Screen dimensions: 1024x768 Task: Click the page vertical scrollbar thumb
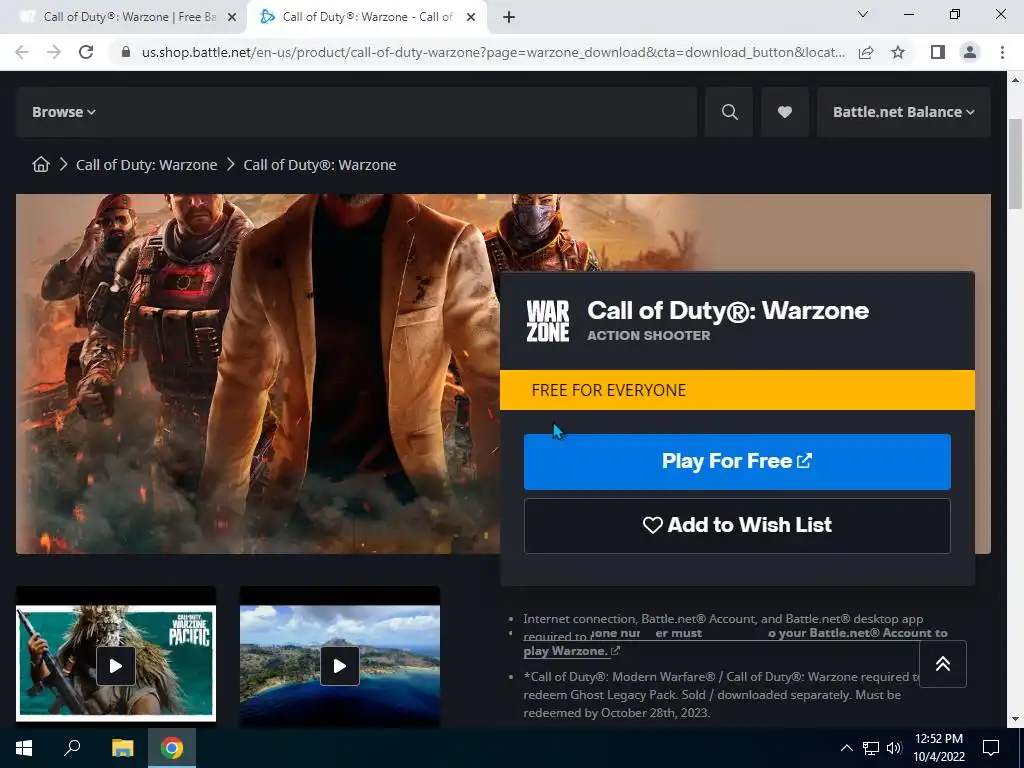tap(1014, 163)
